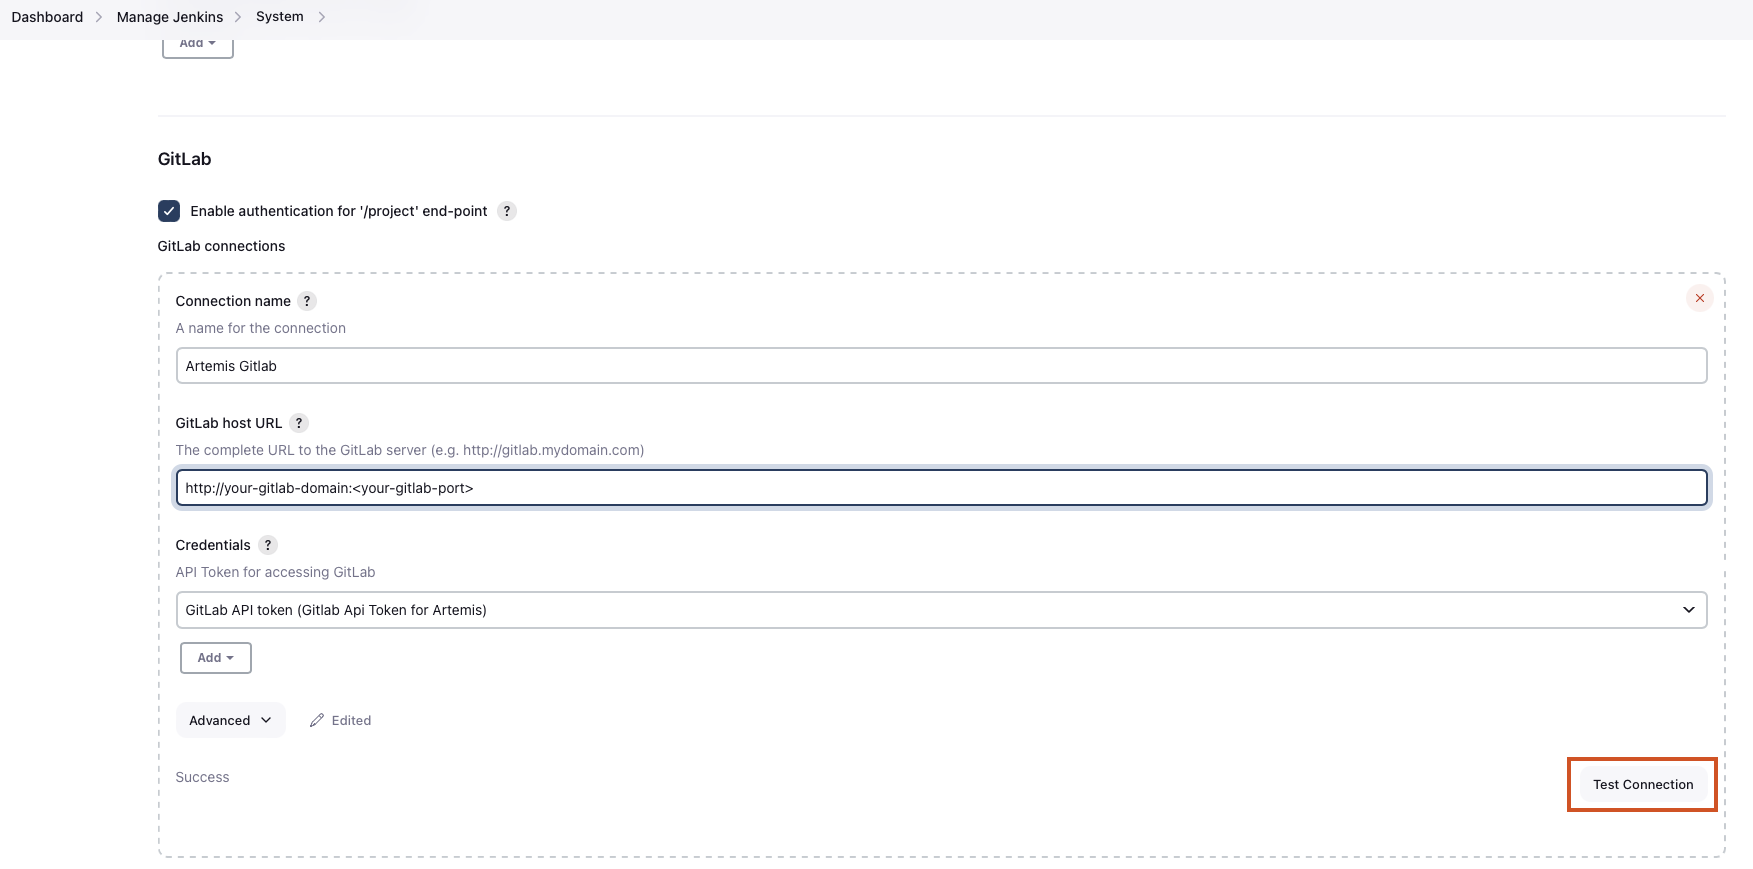The height and width of the screenshot is (869, 1753).
Task: Click the Success status text
Action: coord(202,777)
